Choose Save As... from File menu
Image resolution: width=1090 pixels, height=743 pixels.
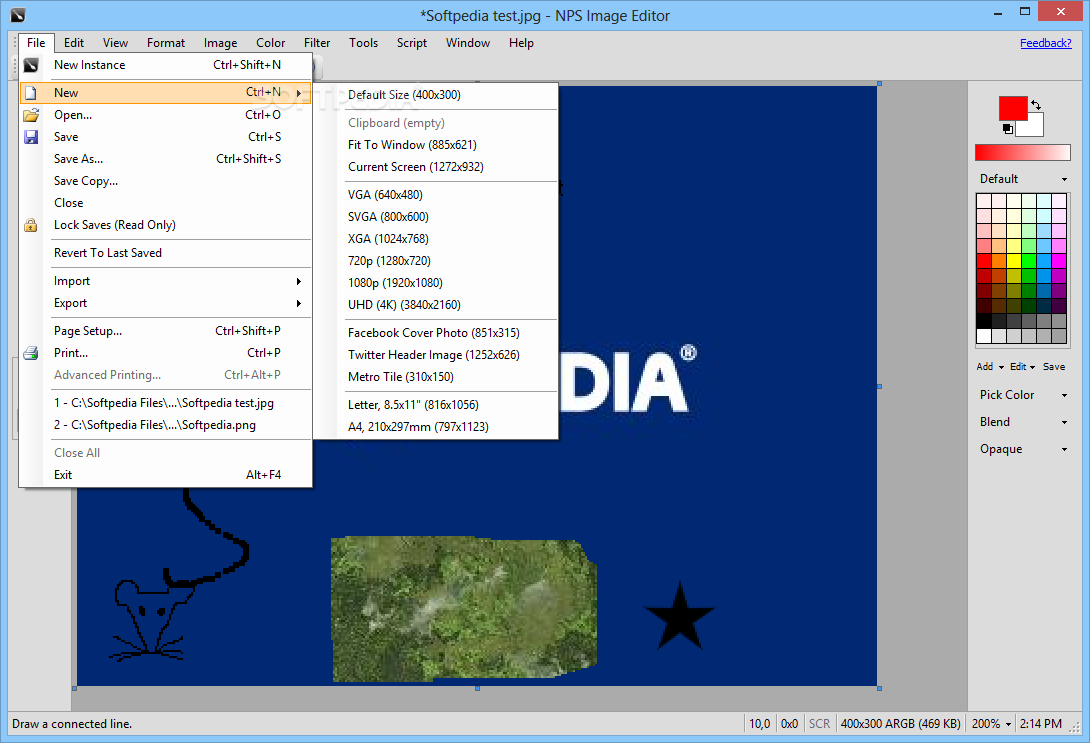pos(165,159)
